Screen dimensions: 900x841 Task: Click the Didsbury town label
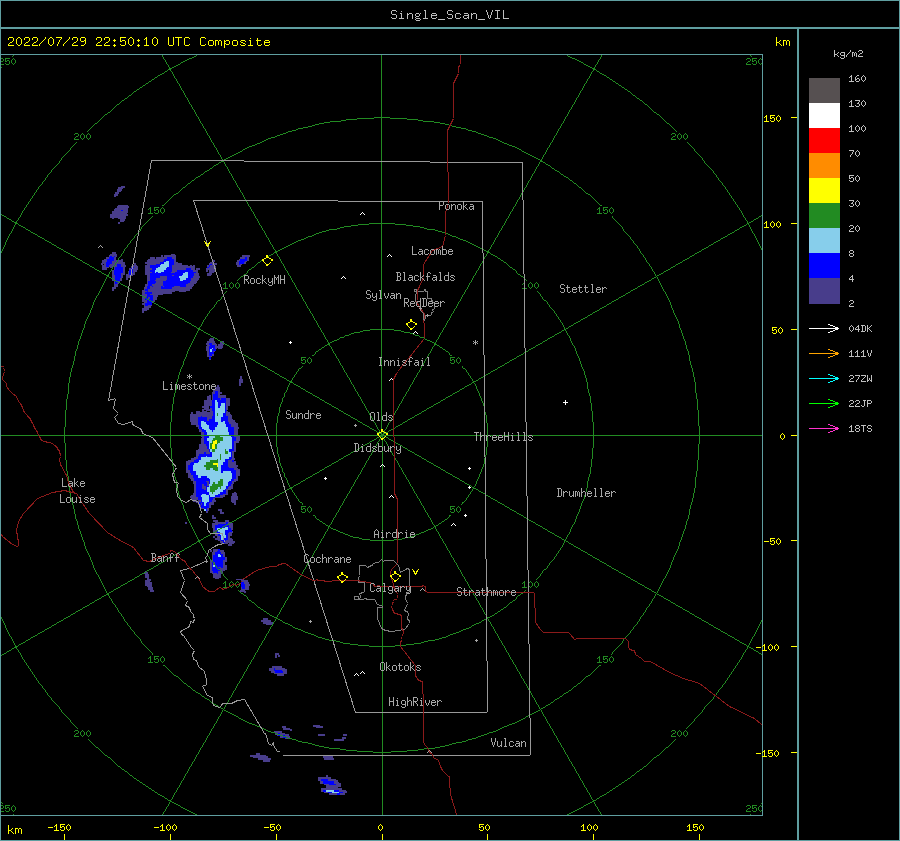click(377, 448)
